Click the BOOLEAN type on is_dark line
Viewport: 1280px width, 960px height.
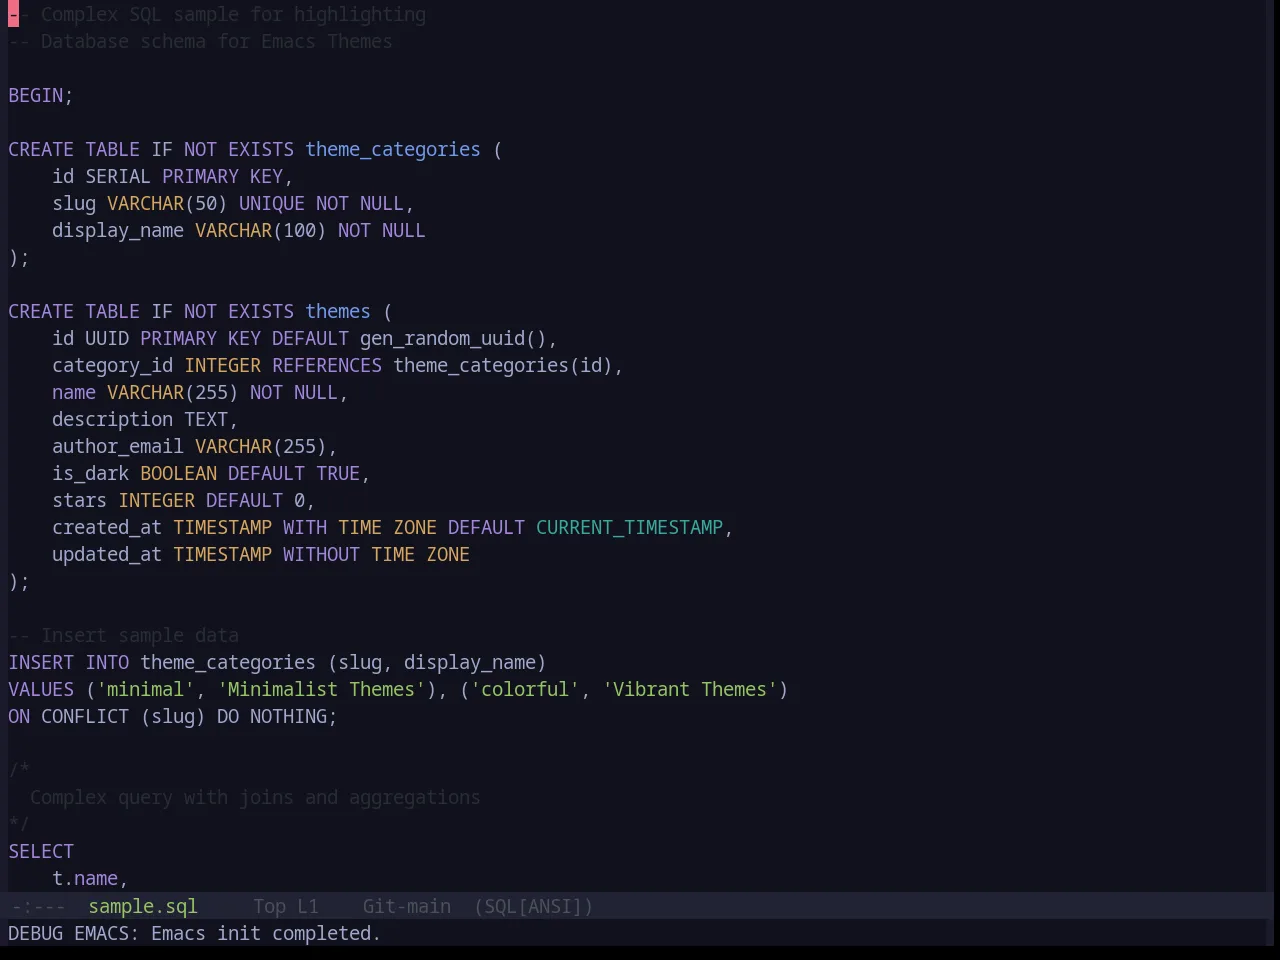point(178,473)
